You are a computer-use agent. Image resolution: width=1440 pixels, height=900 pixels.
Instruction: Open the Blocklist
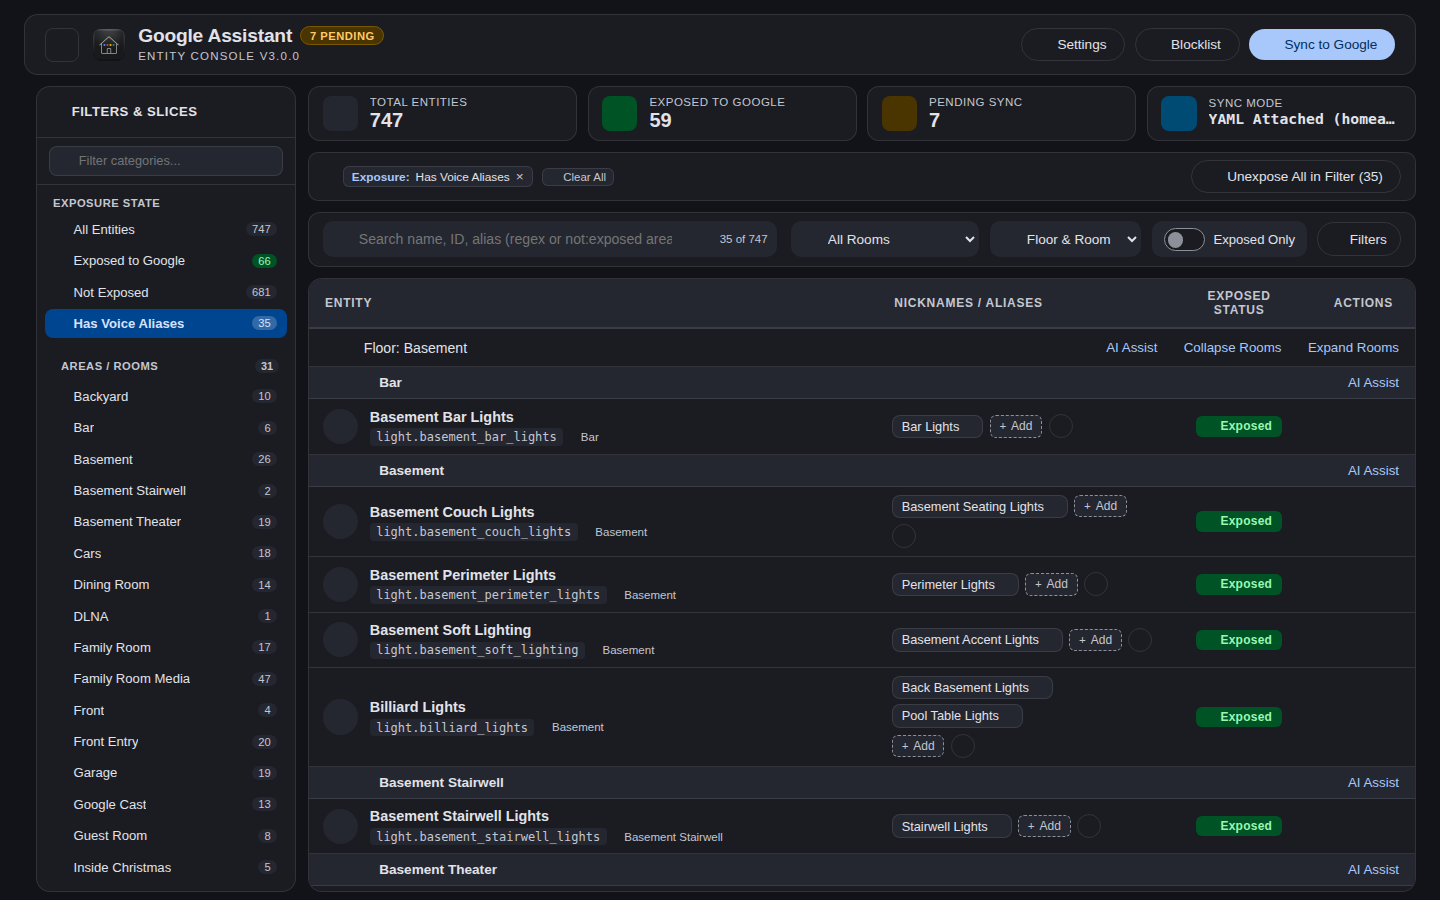pyautogui.click(x=1187, y=45)
